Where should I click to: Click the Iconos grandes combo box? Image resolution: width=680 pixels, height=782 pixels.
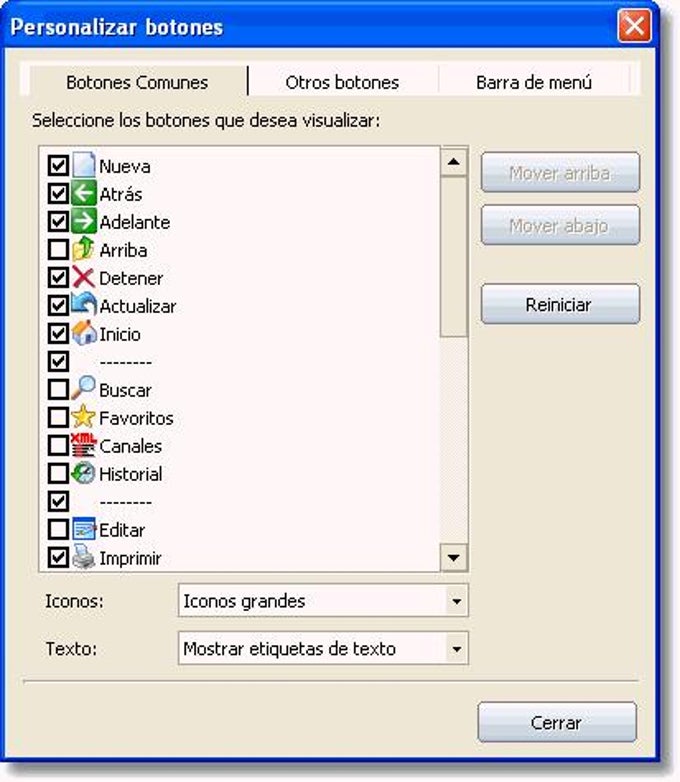[x=323, y=601]
